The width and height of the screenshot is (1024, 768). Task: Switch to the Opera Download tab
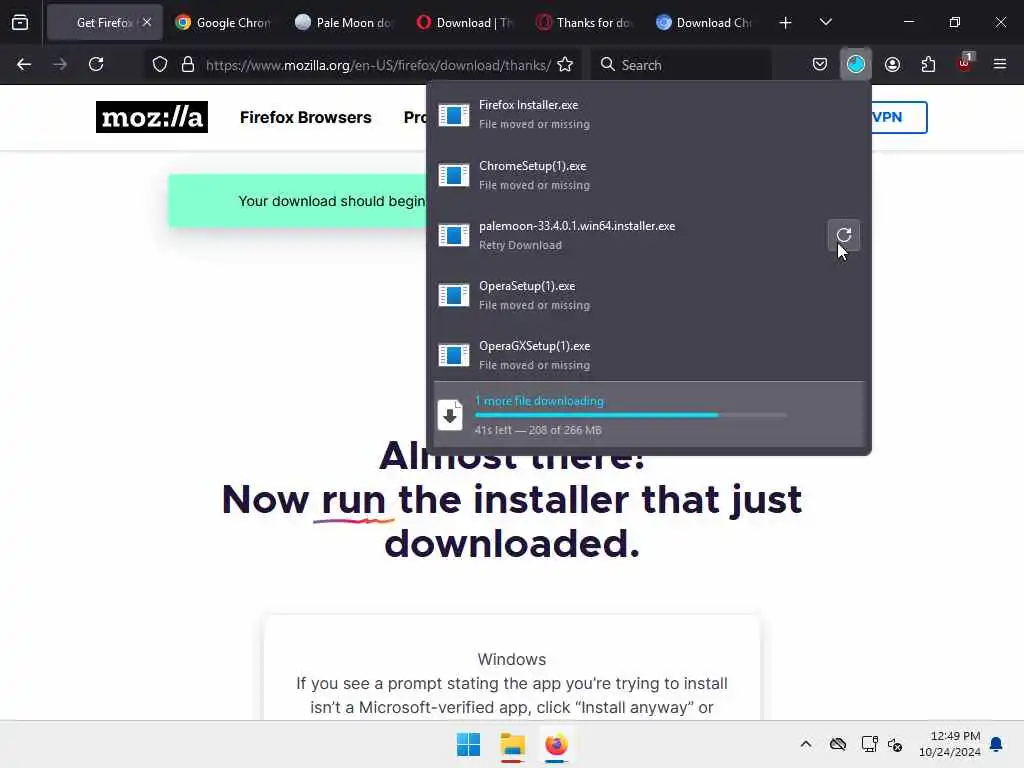465,22
